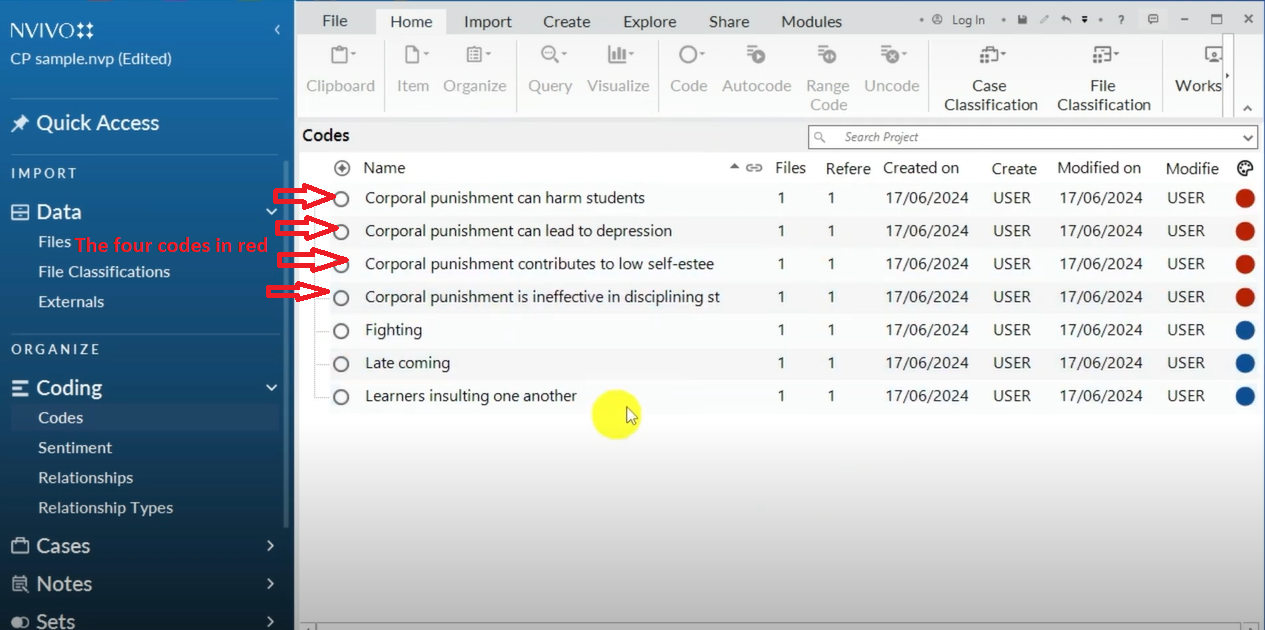Switch to the Explore ribbon tab
The height and width of the screenshot is (630, 1265).
pos(650,21)
